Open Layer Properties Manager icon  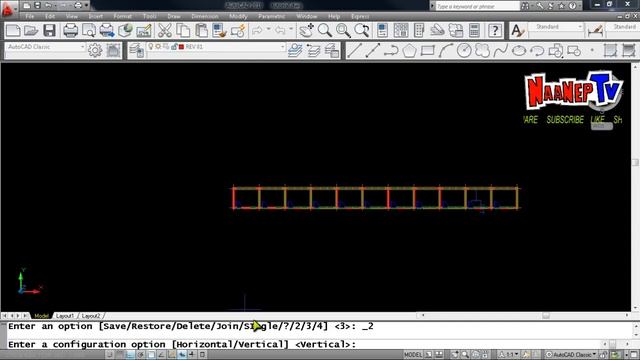(x=136, y=51)
